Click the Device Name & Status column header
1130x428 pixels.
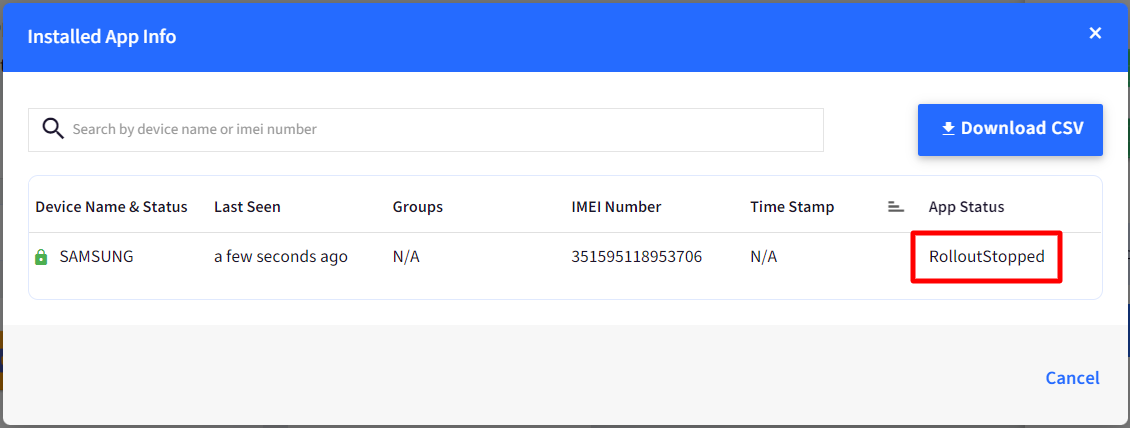(x=111, y=207)
